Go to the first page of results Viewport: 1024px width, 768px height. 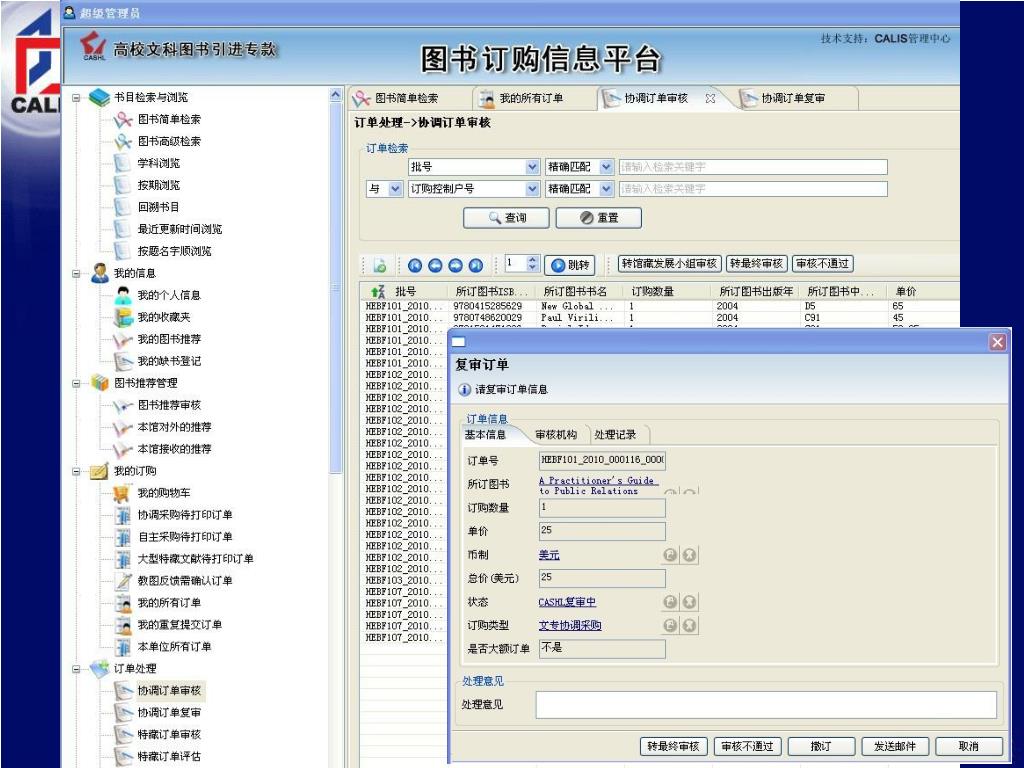(x=415, y=265)
